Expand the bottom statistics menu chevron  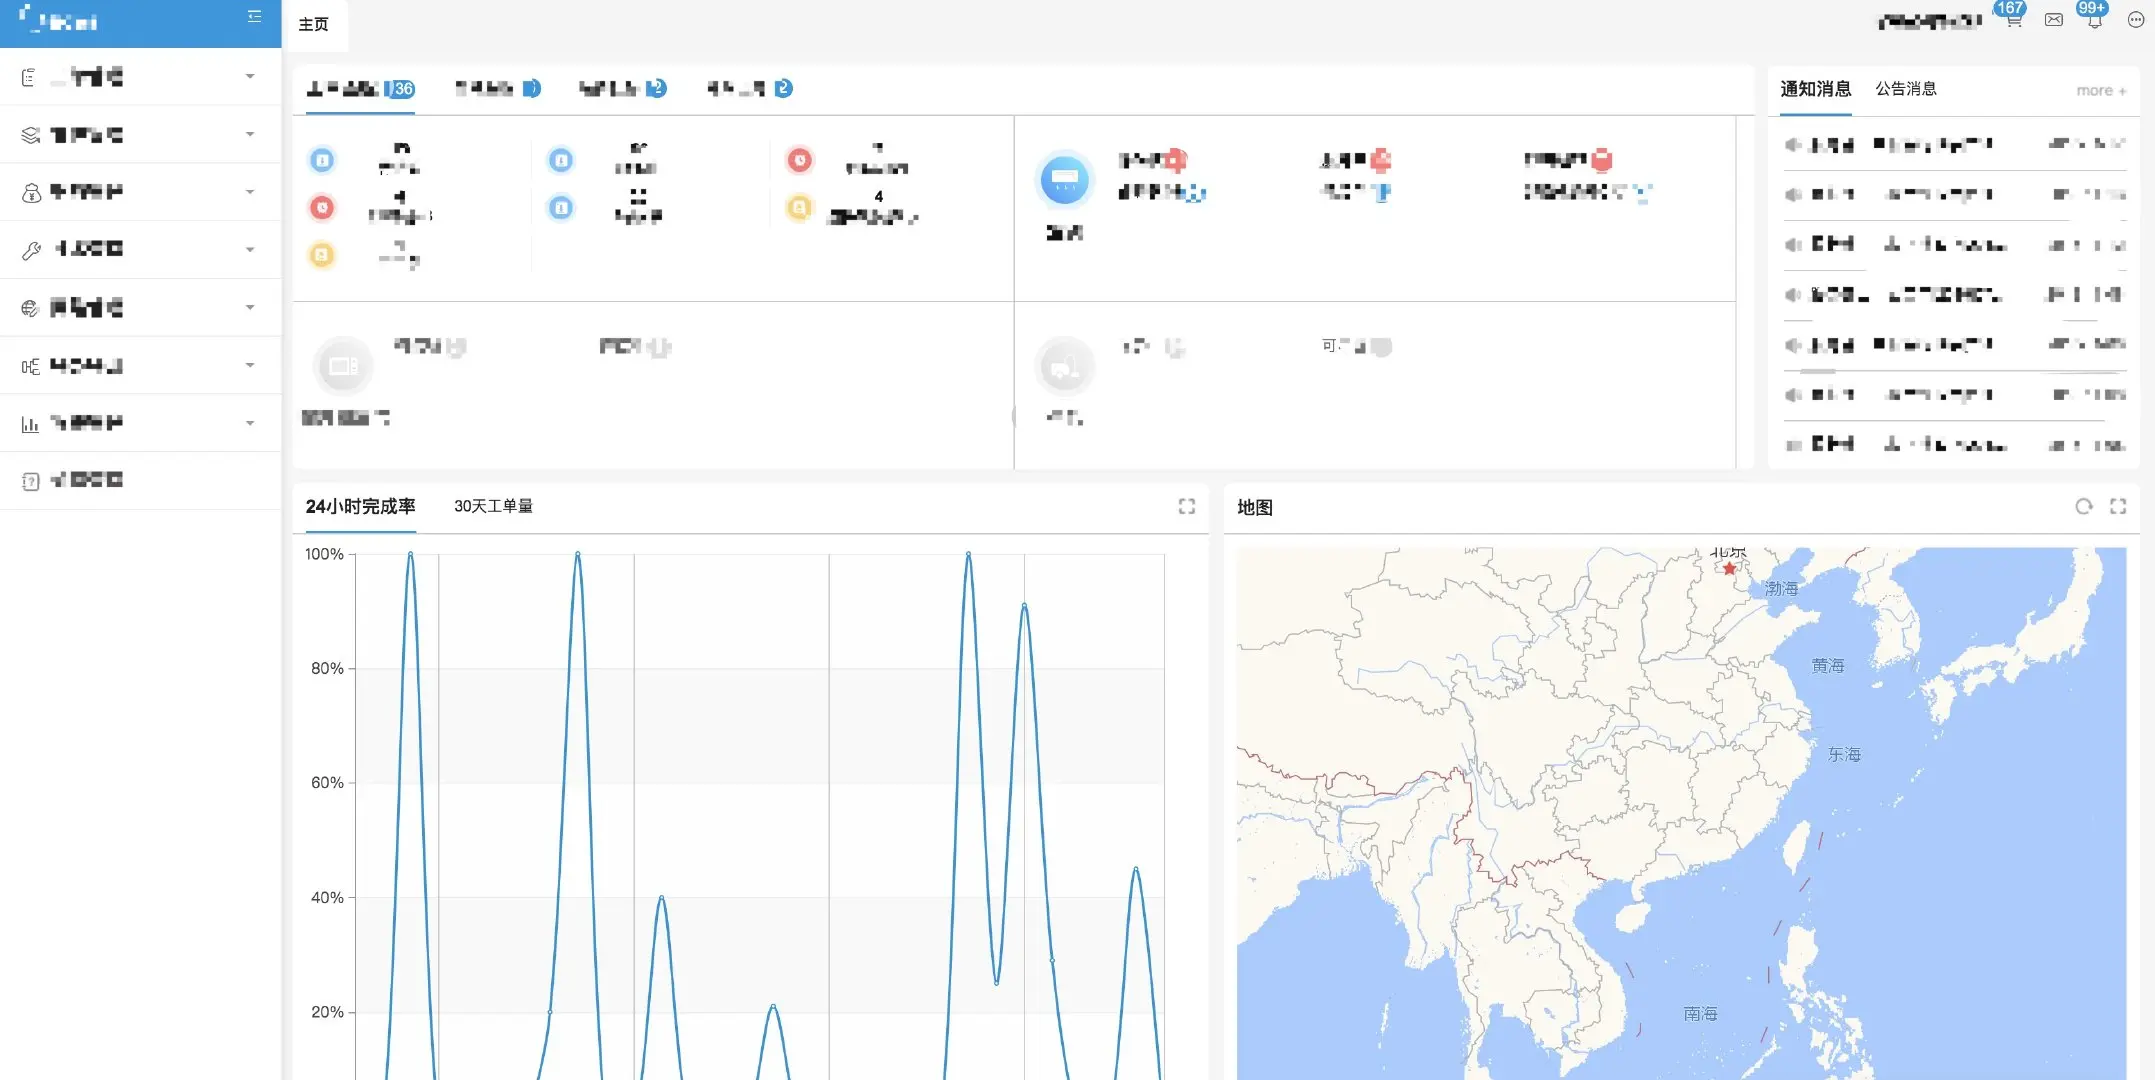249,423
